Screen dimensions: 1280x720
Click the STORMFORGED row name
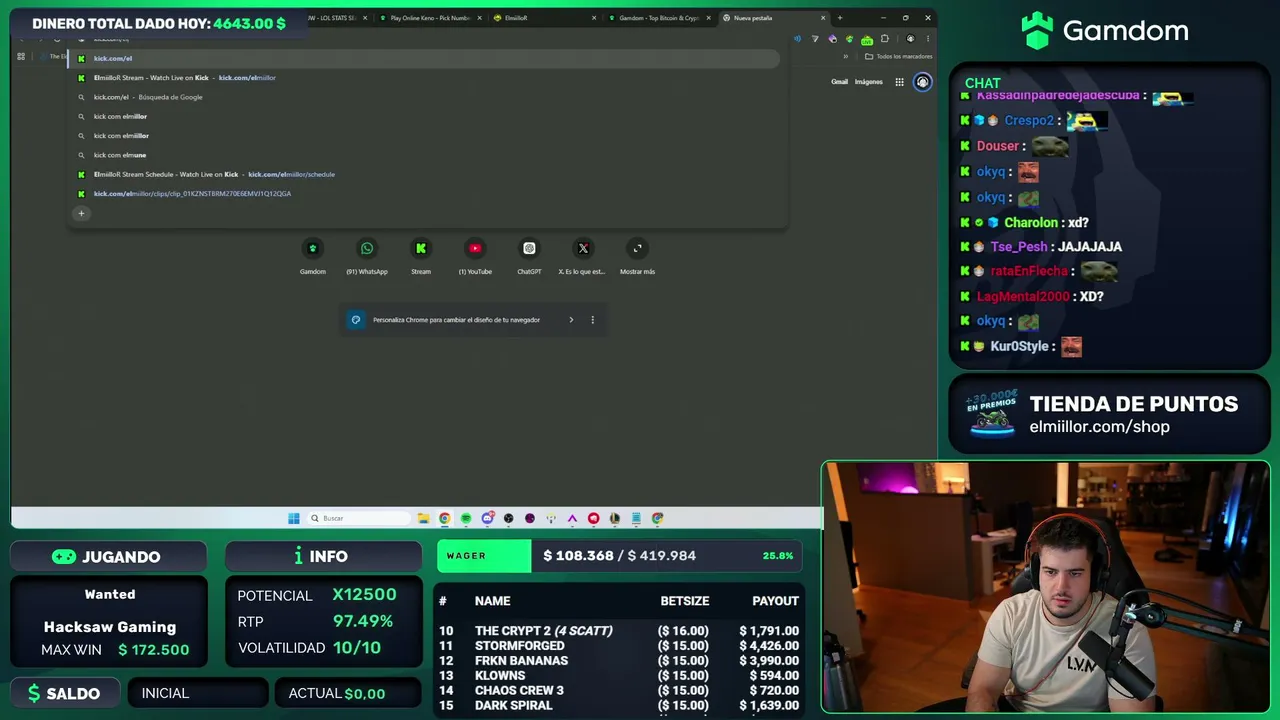[519, 646]
